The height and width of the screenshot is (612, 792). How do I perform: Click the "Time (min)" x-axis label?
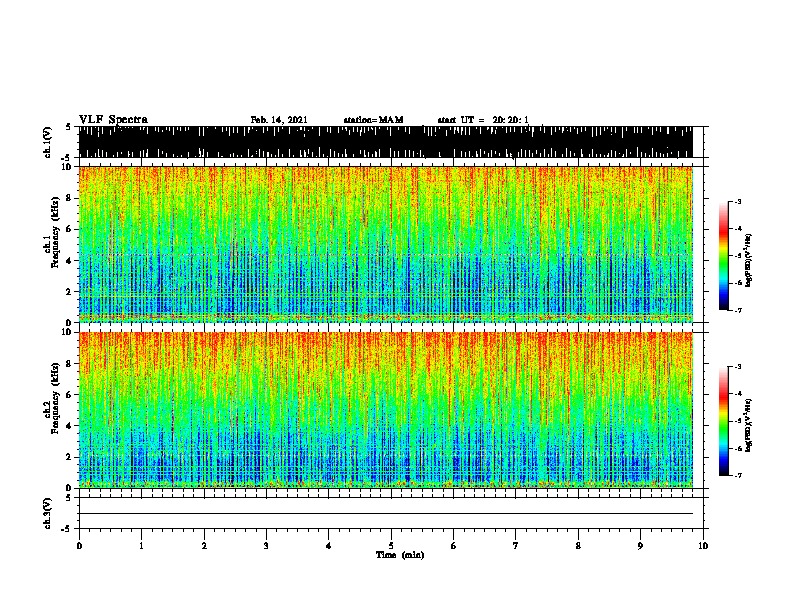[x=400, y=555]
